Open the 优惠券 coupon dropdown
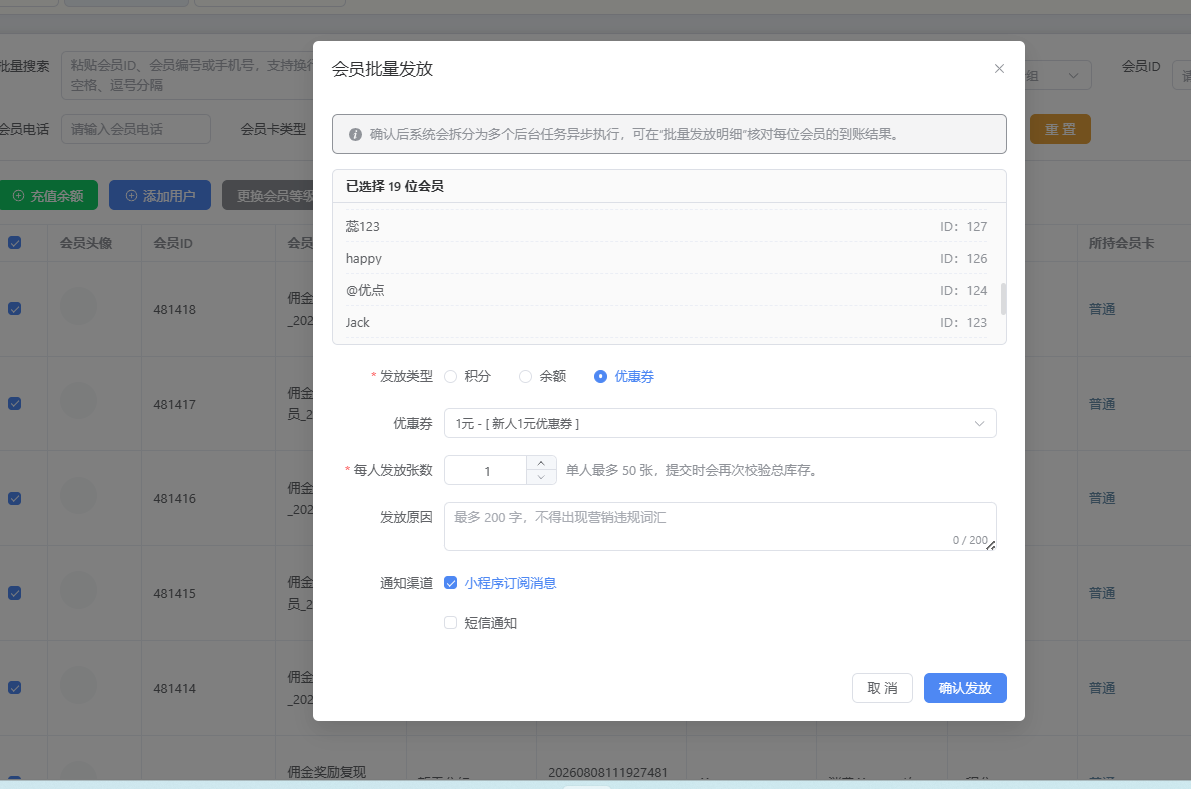 coord(720,424)
